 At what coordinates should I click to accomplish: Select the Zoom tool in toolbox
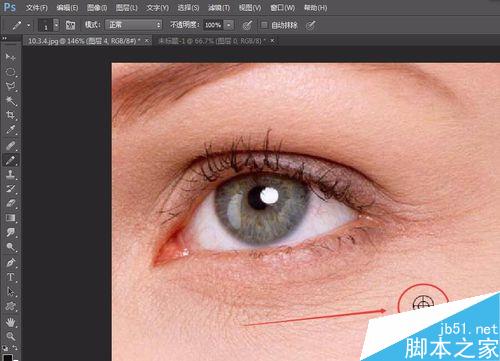[10, 336]
